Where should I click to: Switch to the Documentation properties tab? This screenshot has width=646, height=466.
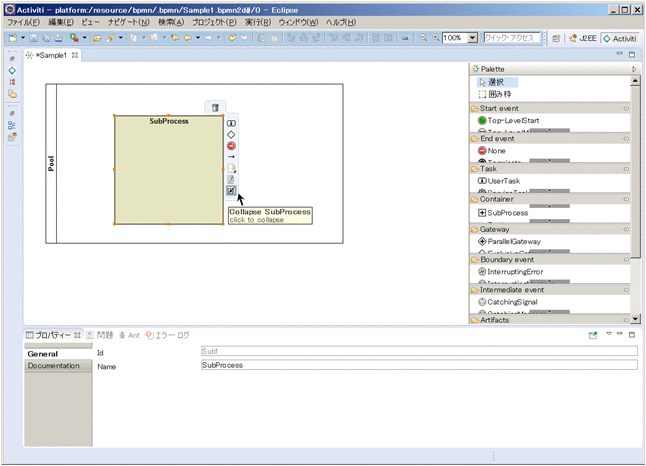53,366
